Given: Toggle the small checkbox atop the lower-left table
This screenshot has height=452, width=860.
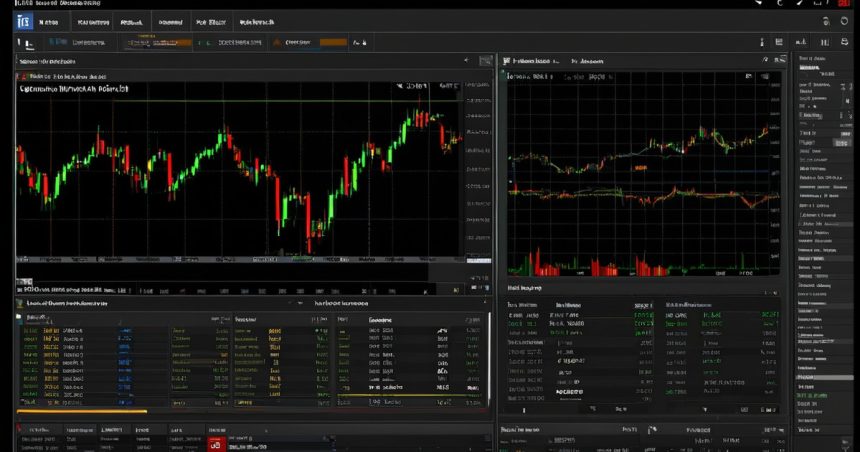Looking at the screenshot, I should [x=19, y=317].
